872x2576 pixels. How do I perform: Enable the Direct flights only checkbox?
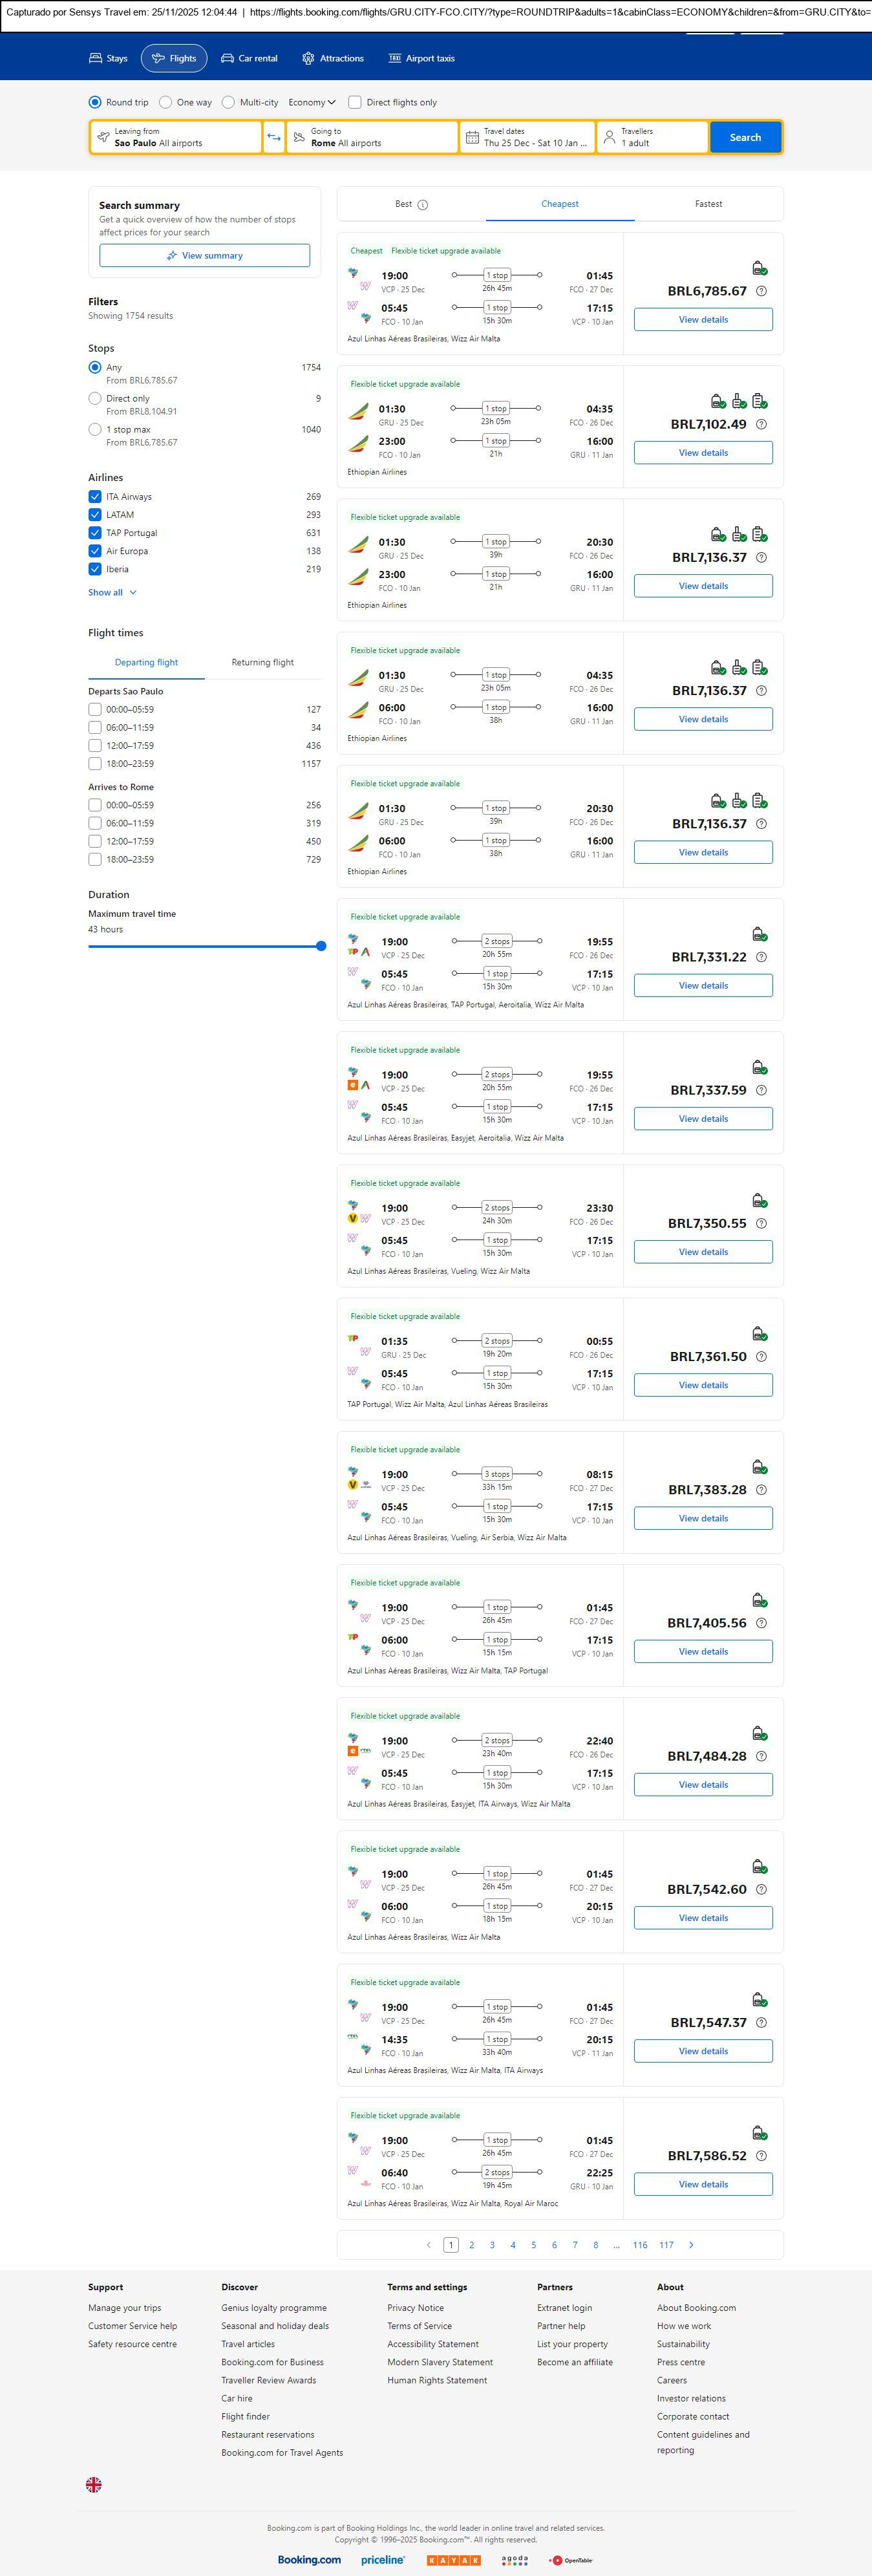pyautogui.click(x=354, y=102)
